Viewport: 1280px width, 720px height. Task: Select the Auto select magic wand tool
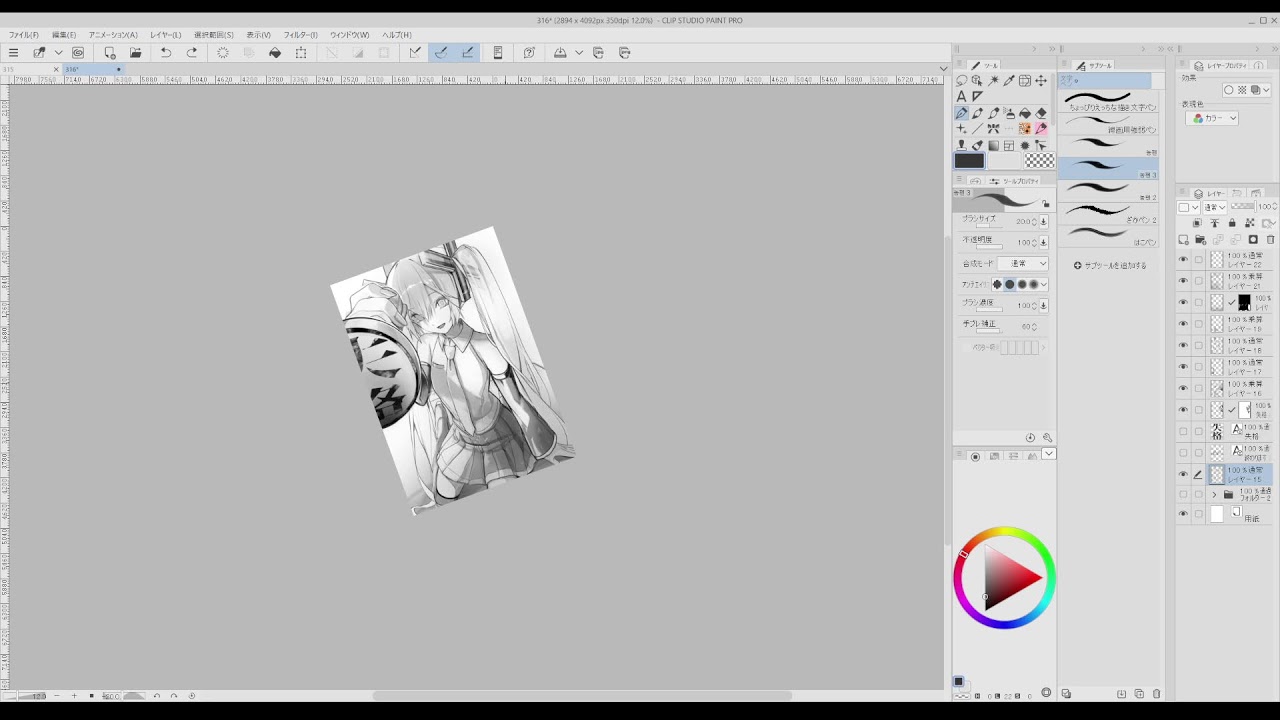click(993, 81)
